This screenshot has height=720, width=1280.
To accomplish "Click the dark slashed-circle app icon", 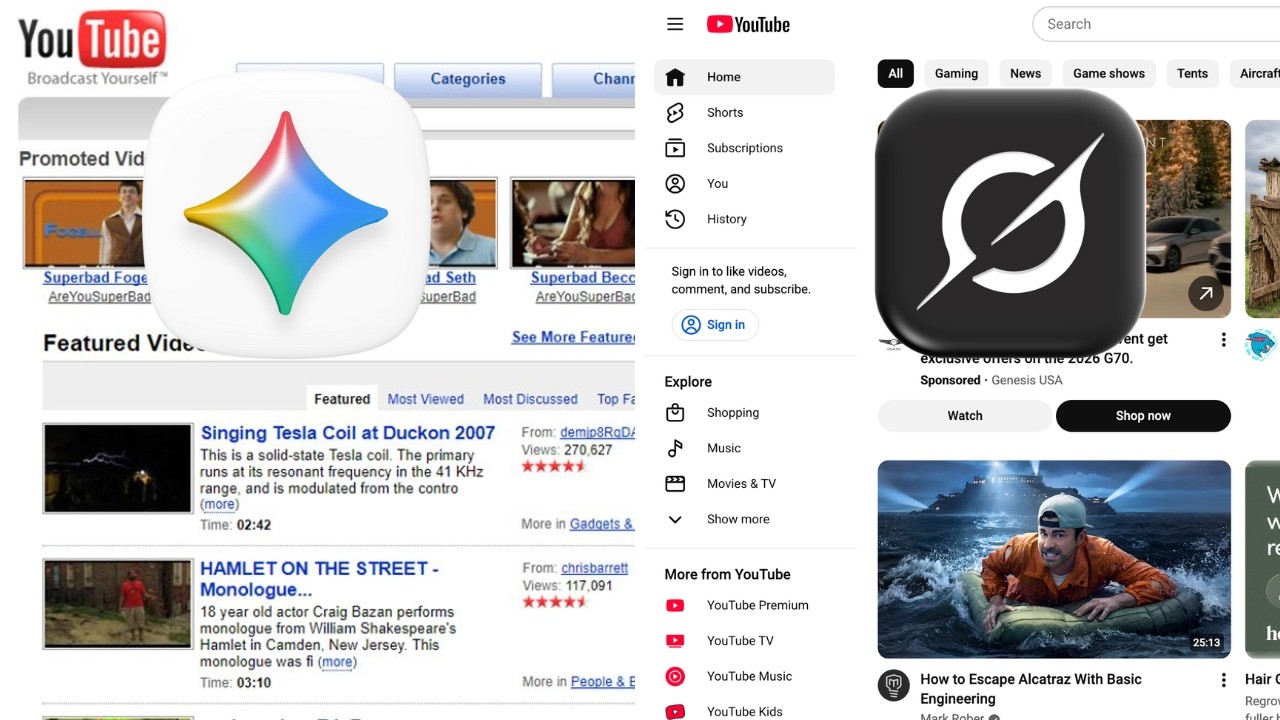I will point(1010,222).
